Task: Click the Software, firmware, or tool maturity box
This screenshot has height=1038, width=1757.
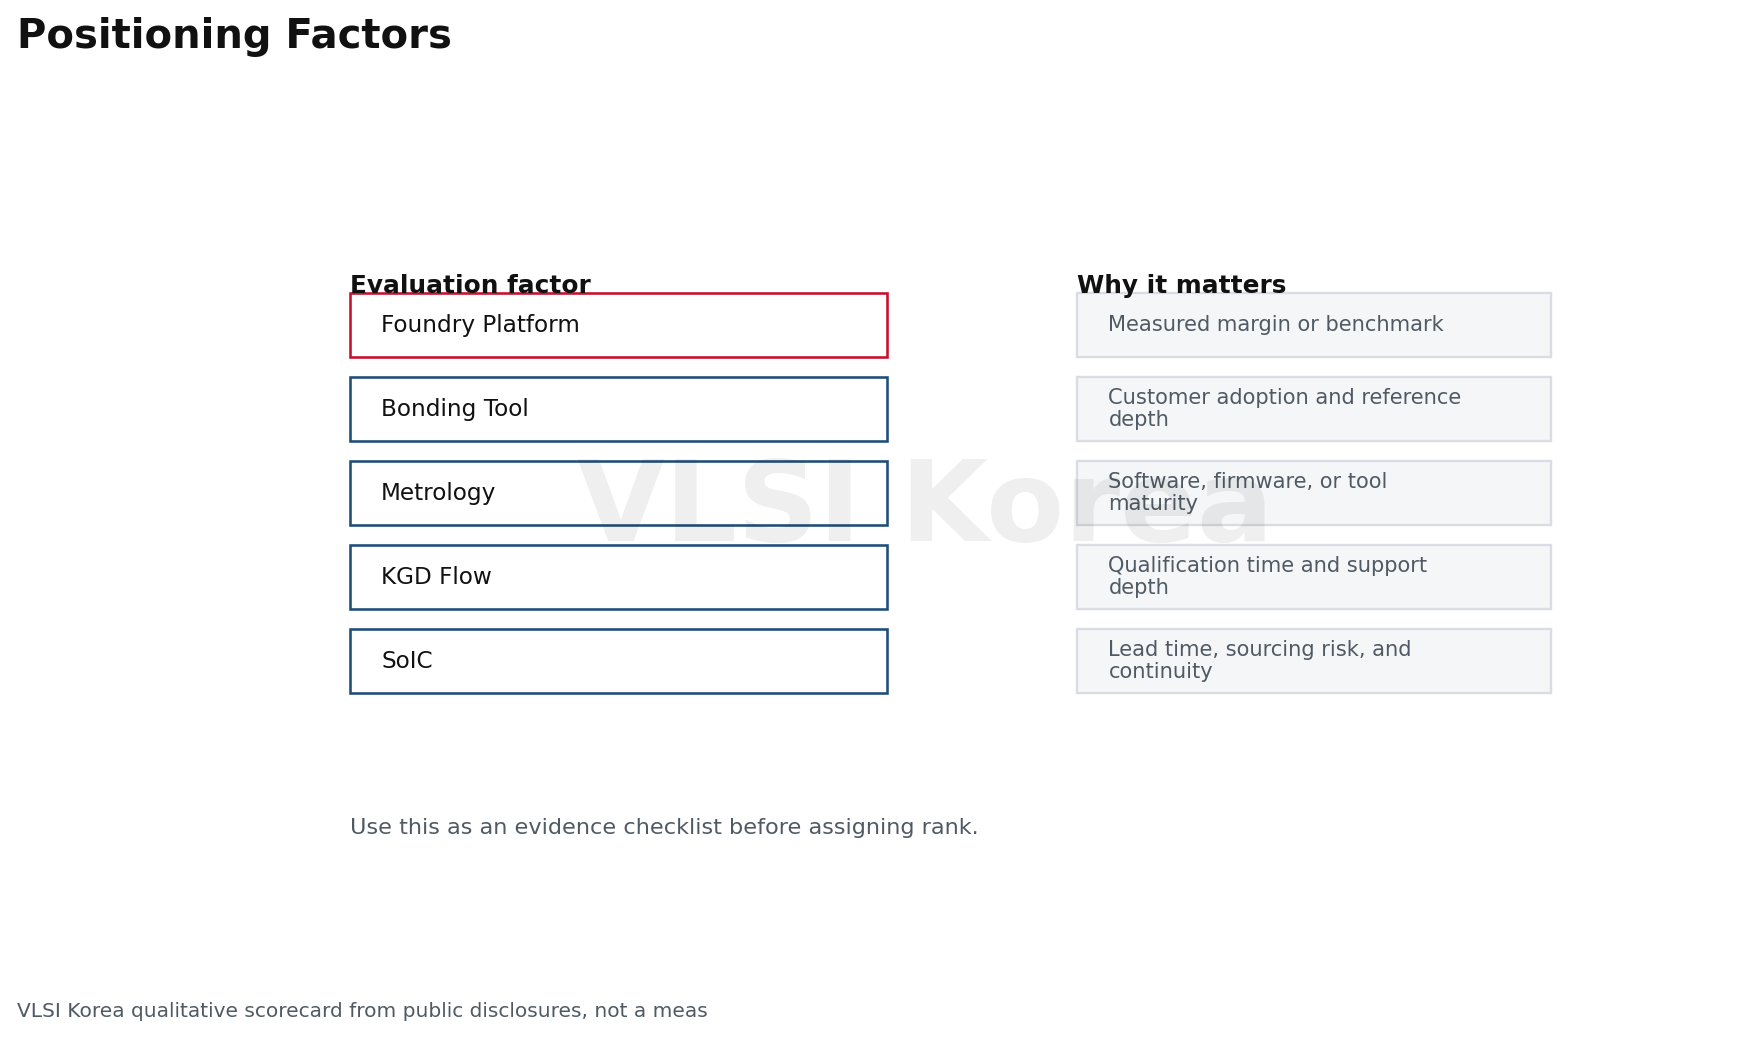Action: pyautogui.click(x=1313, y=493)
